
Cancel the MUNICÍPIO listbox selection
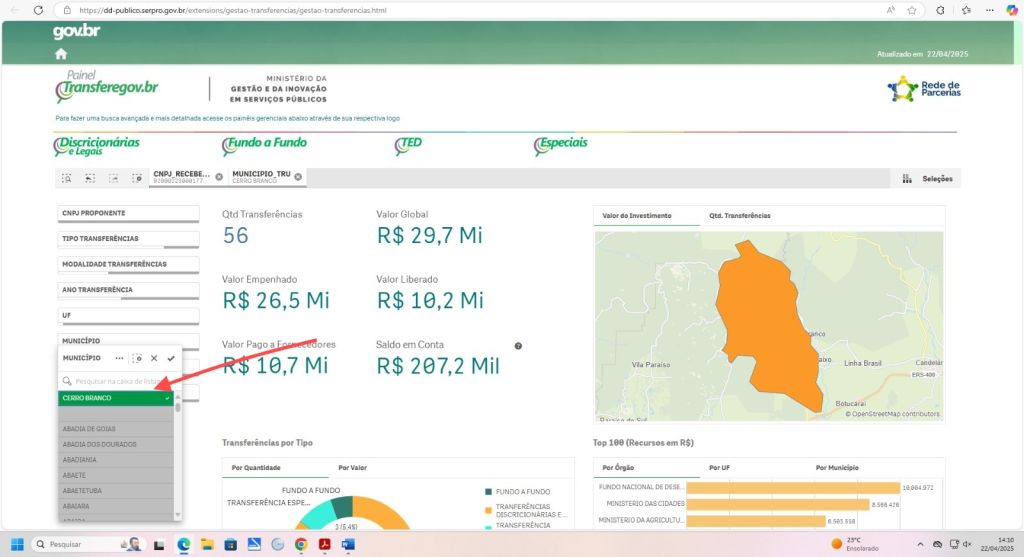tap(154, 358)
